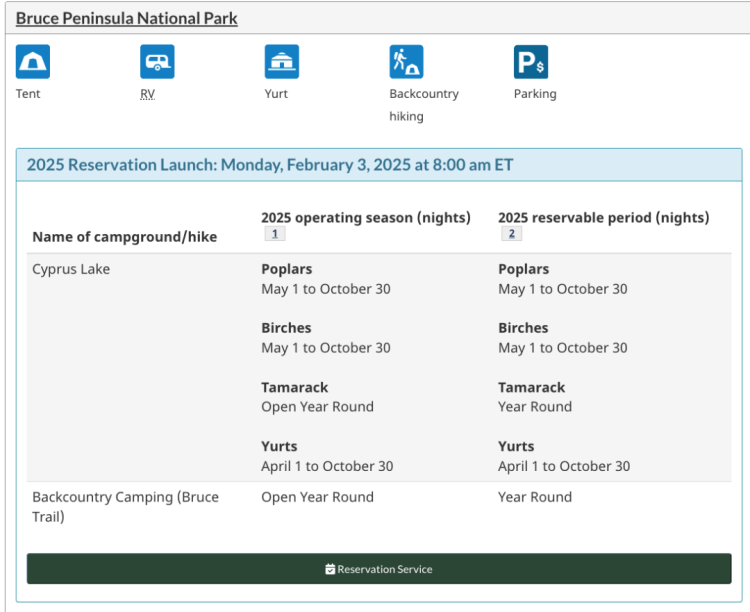Click the Backcountry hiking label
The height and width of the screenshot is (612, 750).
[424, 105]
